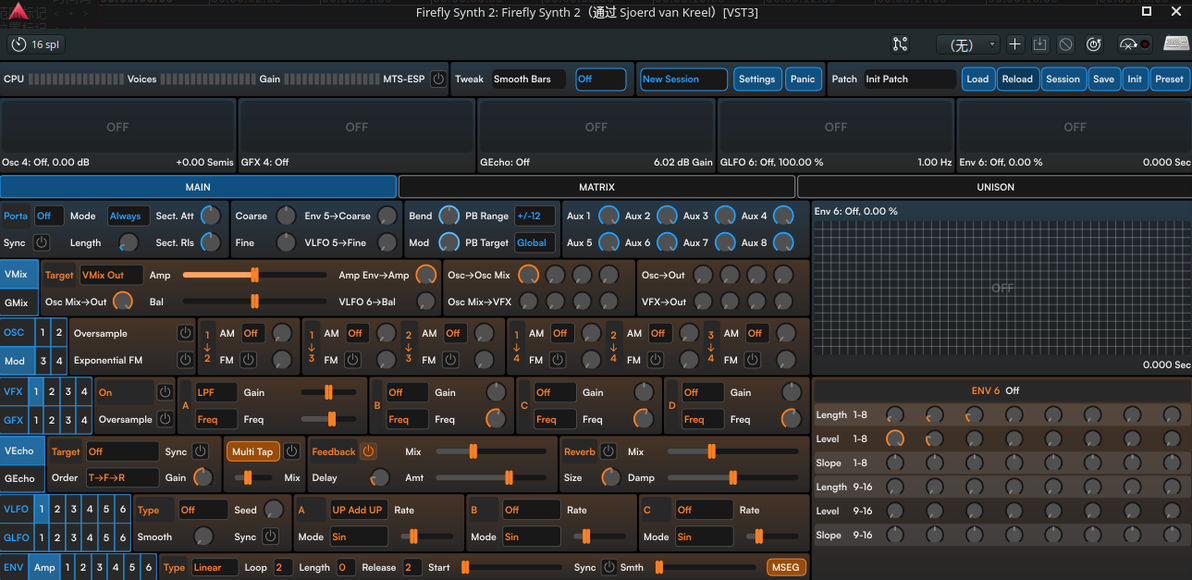
Task: Click the Bend knob
Action: point(449,216)
